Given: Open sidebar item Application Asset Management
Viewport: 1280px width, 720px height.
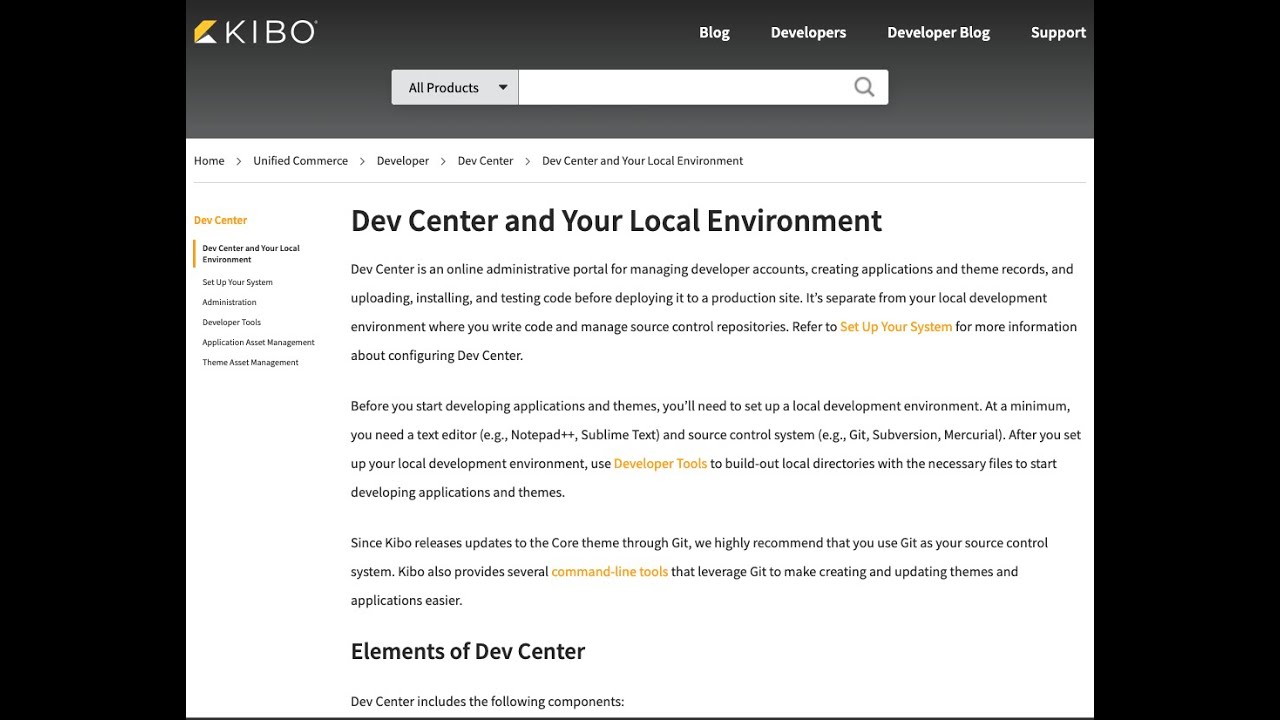Looking at the screenshot, I should pyautogui.click(x=258, y=342).
